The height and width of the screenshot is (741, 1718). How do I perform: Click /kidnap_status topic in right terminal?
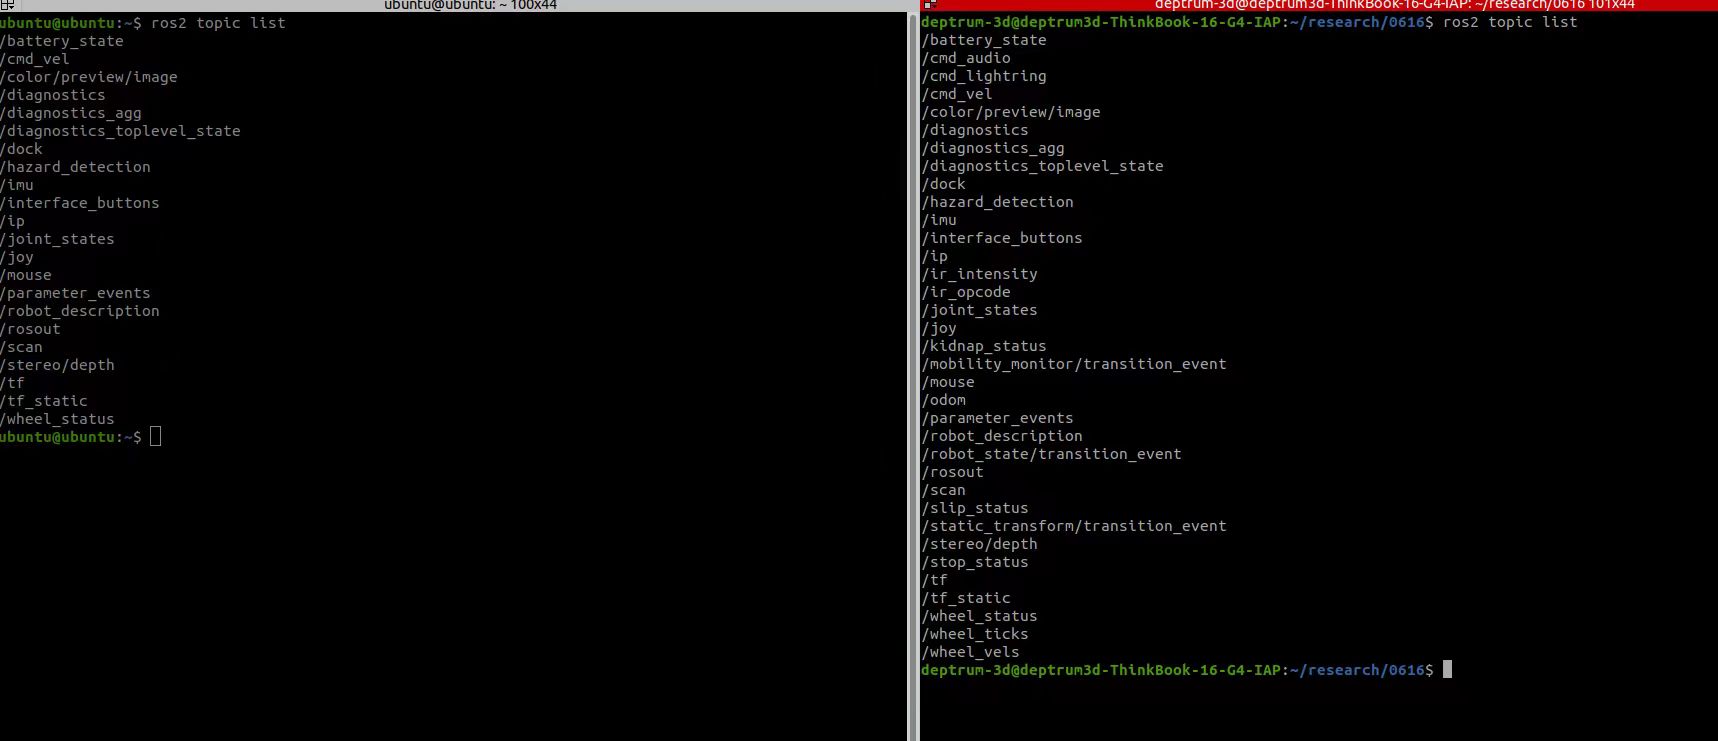[984, 346]
